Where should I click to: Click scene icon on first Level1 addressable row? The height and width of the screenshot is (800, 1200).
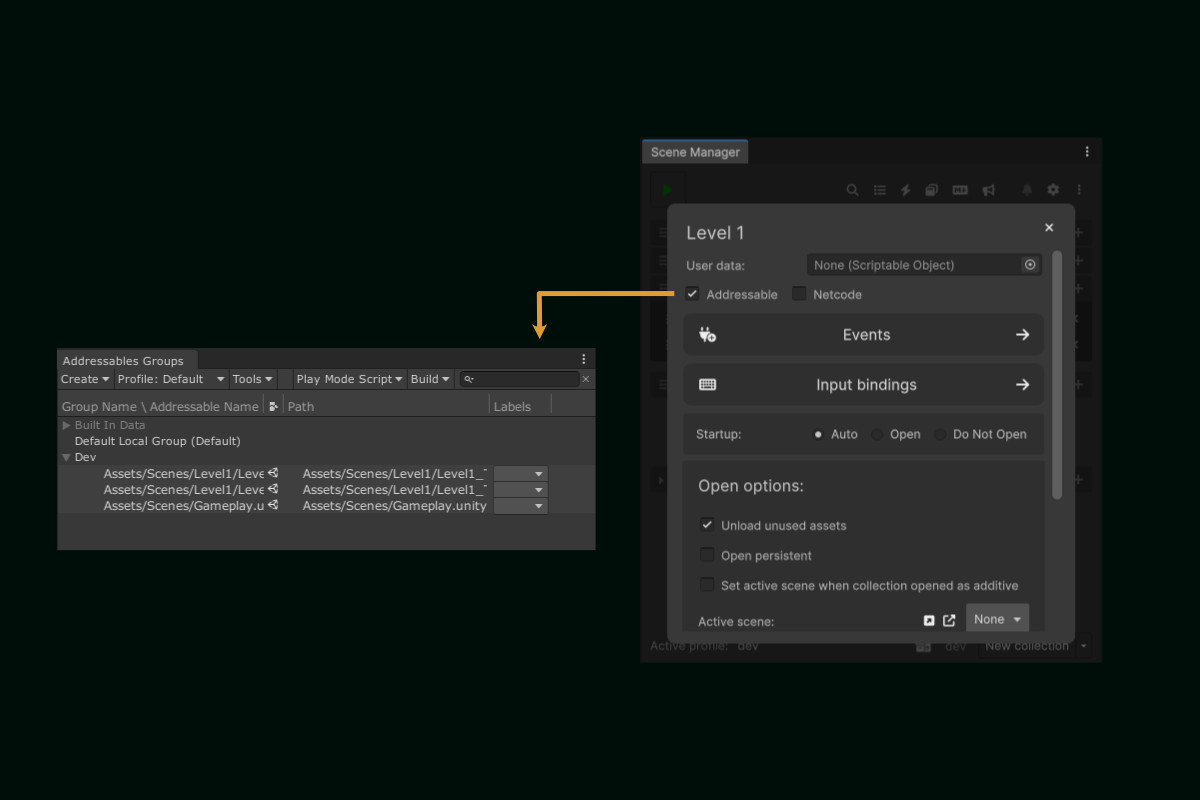click(x=273, y=473)
